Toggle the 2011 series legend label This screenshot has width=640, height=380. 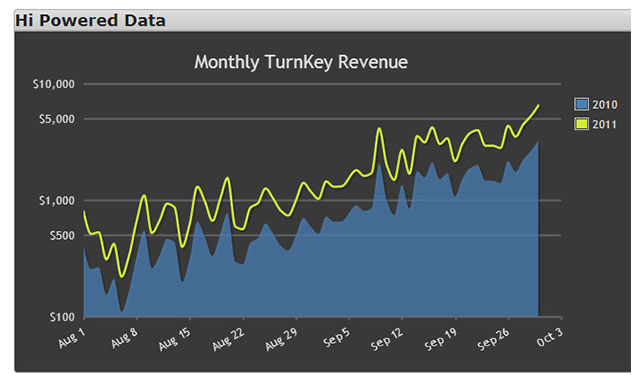[604, 124]
